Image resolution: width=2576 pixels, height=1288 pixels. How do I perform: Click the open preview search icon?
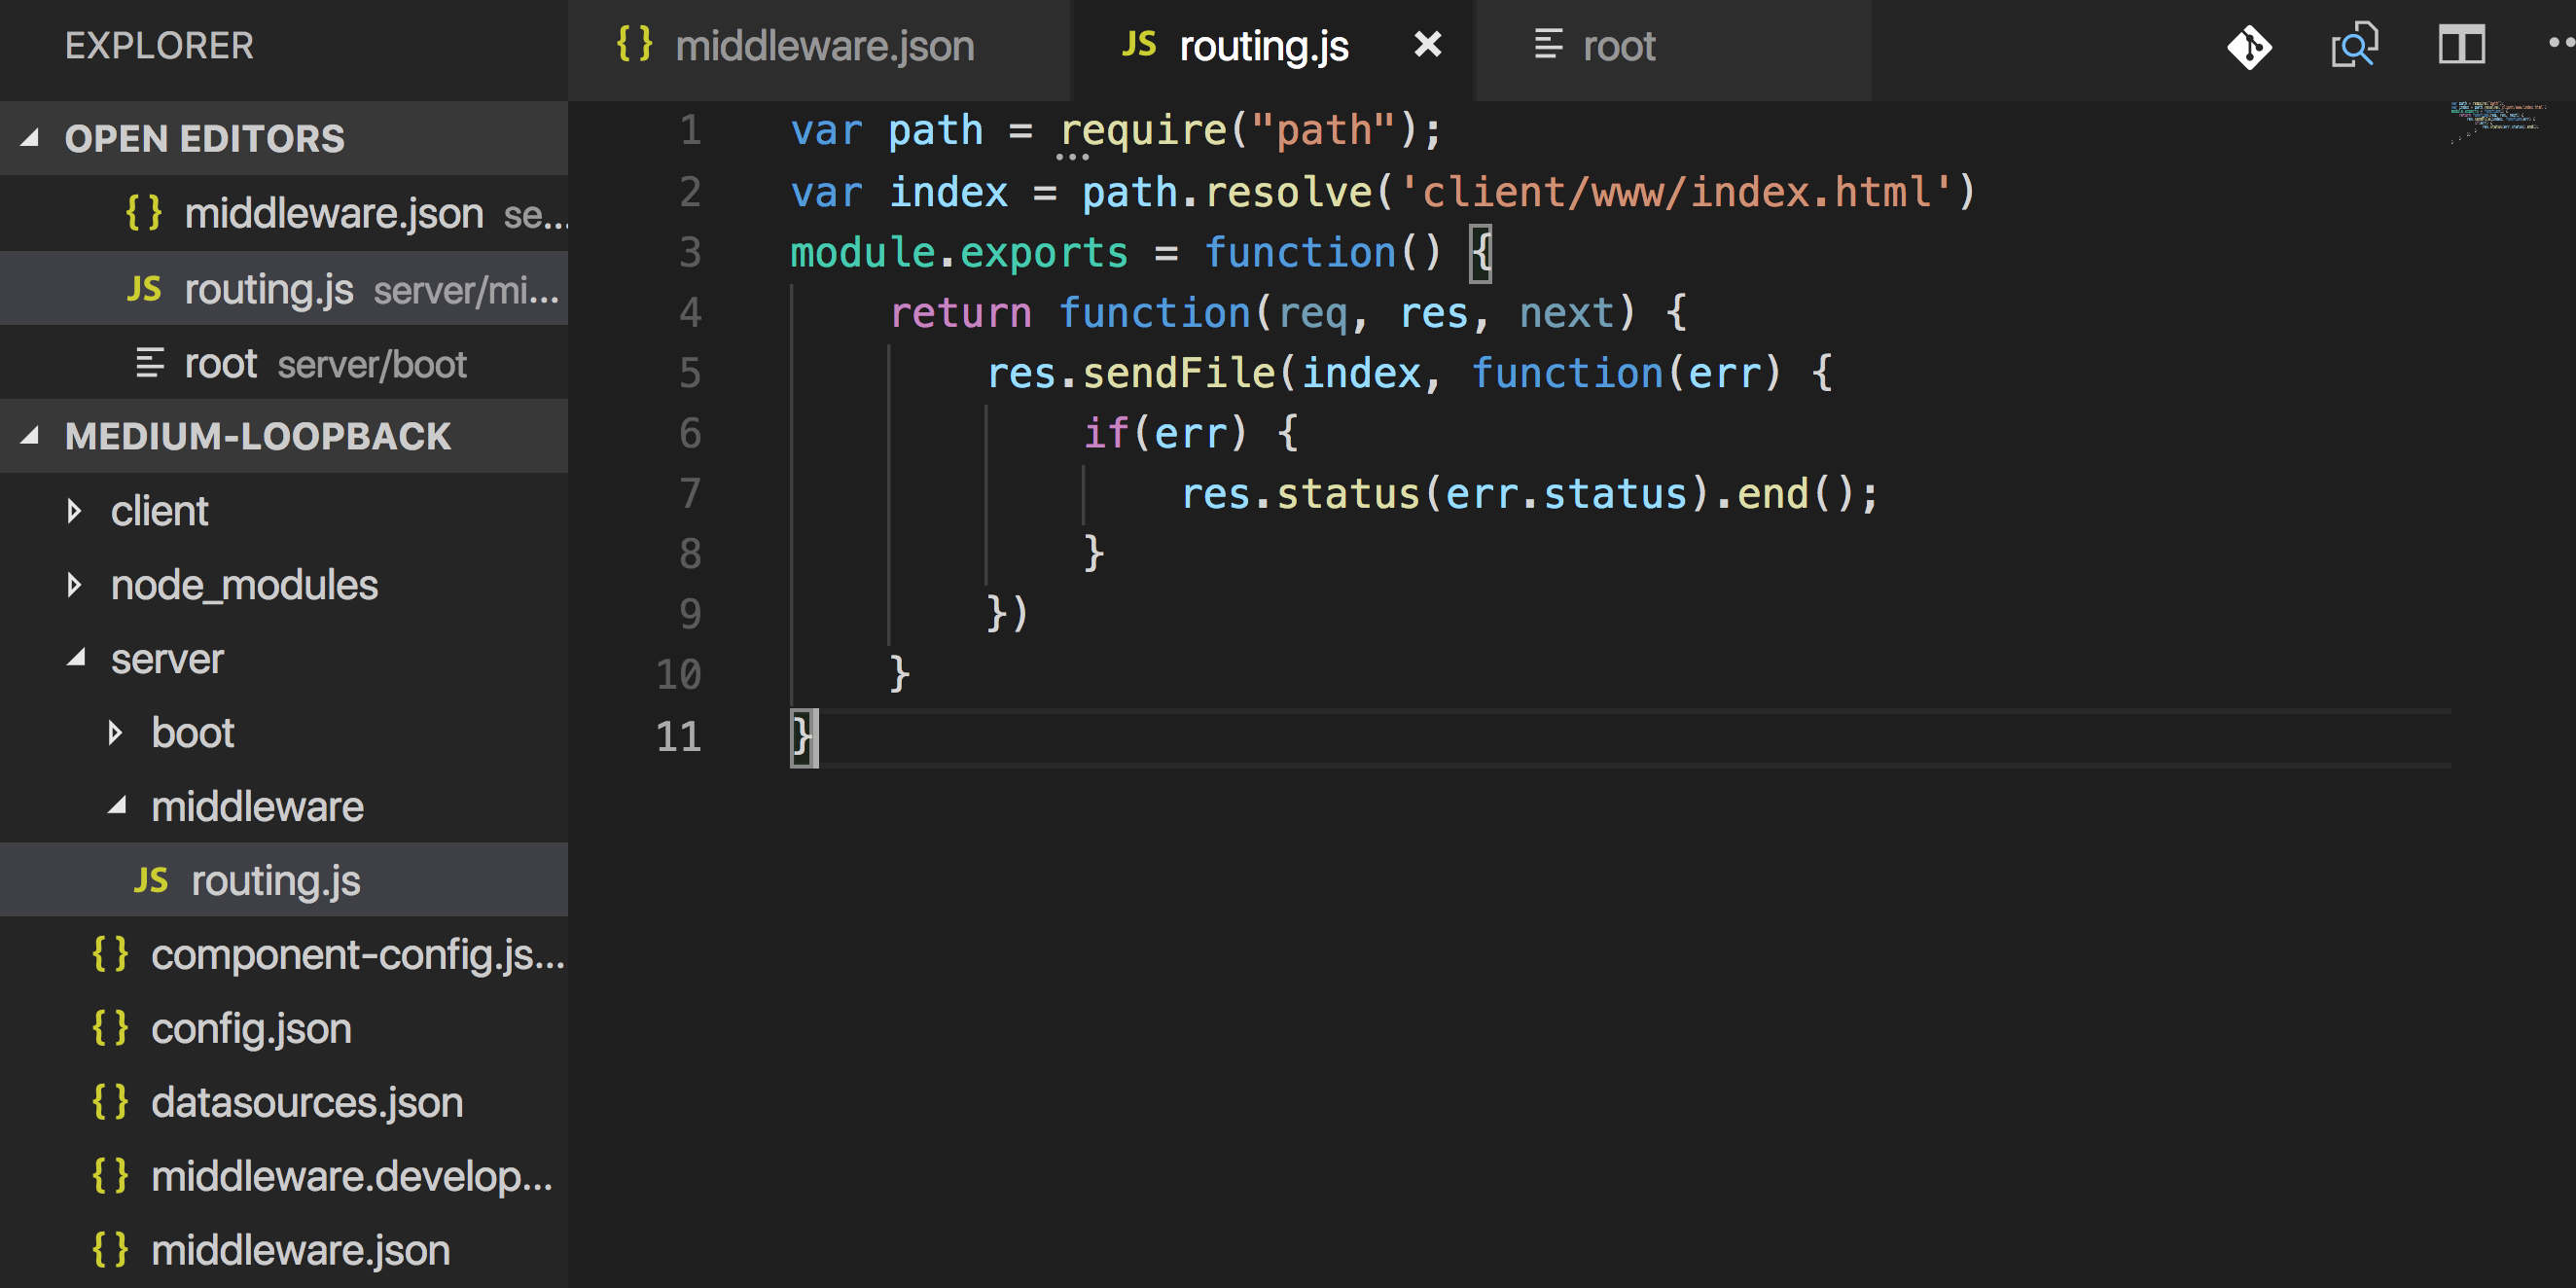[x=2354, y=46]
